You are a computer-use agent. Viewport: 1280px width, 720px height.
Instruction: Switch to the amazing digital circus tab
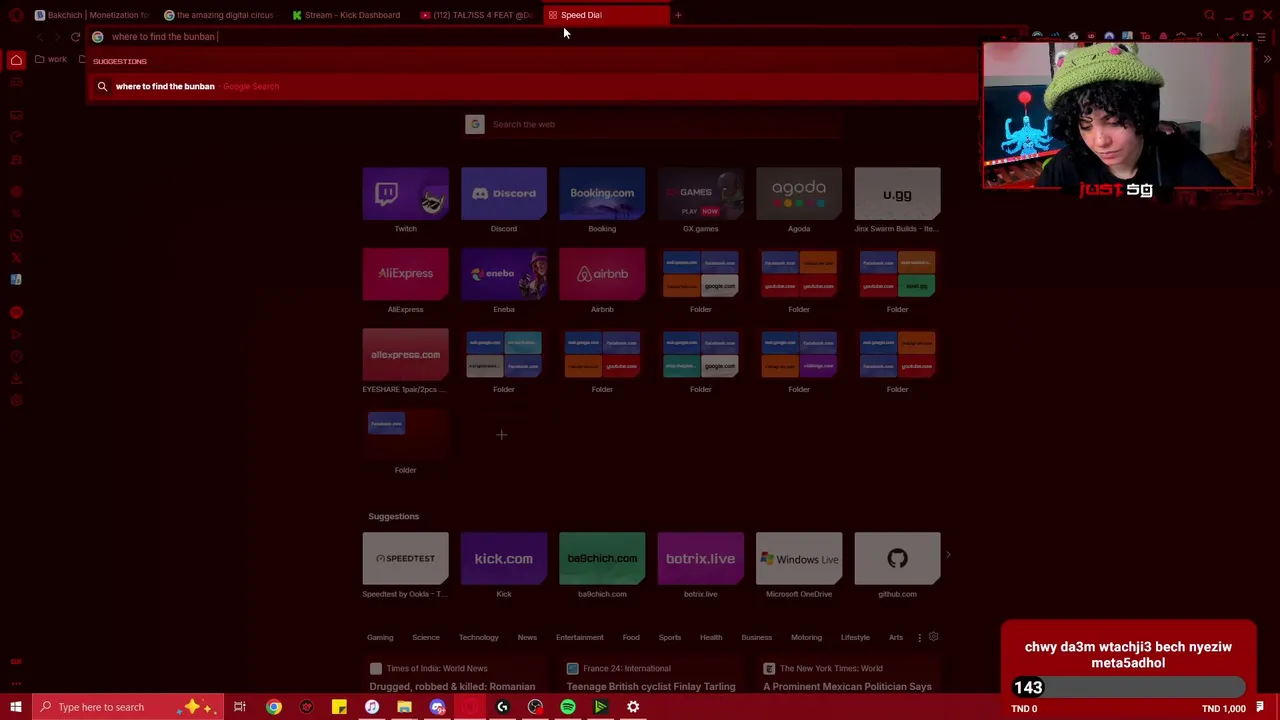(219, 15)
